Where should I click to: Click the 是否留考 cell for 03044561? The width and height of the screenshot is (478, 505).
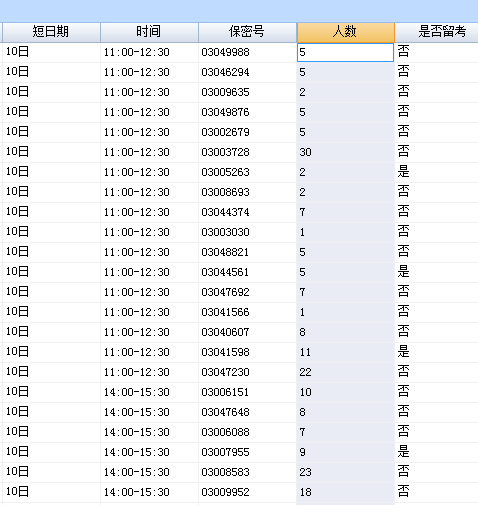(437, 272)
